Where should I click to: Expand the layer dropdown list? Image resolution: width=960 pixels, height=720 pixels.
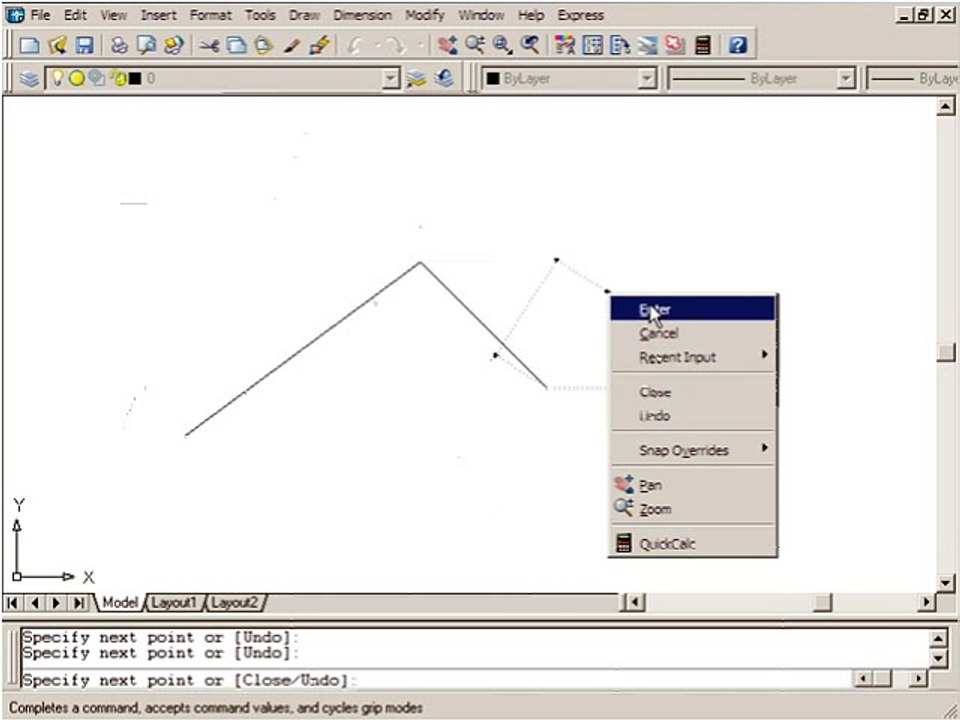point(390,78)
